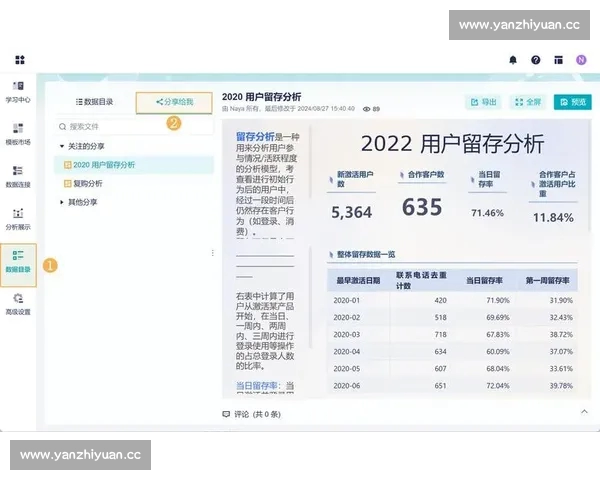This screenshot has width=600, height=480.
Task: Click the 2022 用户留存分析 dashboard title
Action: point(452,144)
